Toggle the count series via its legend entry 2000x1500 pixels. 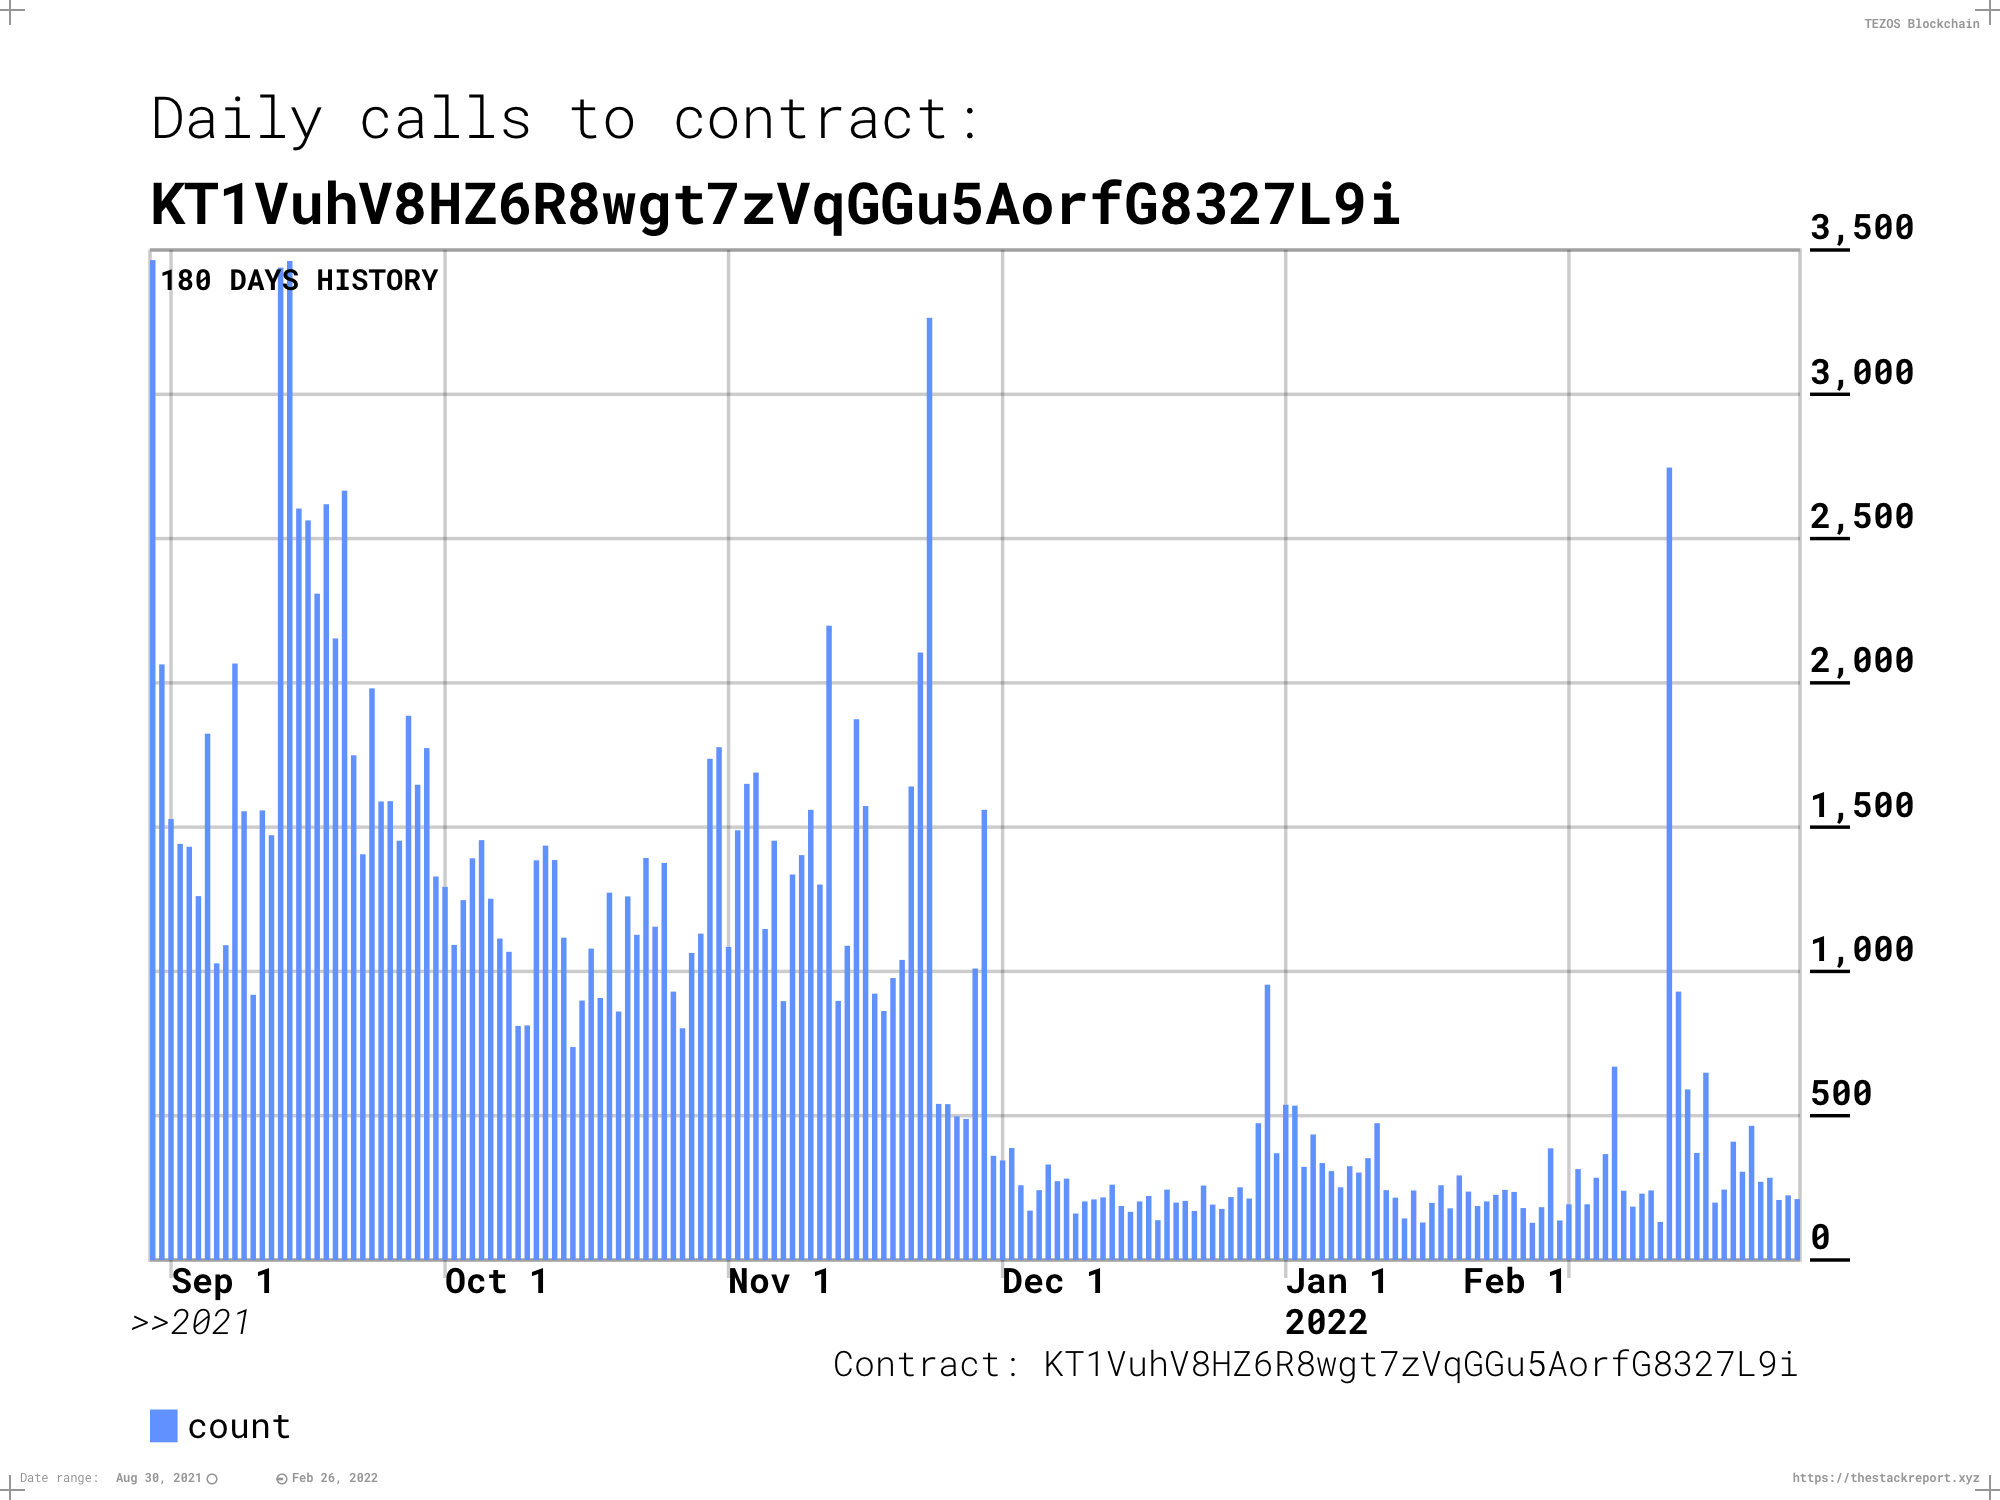point(240,1427)
